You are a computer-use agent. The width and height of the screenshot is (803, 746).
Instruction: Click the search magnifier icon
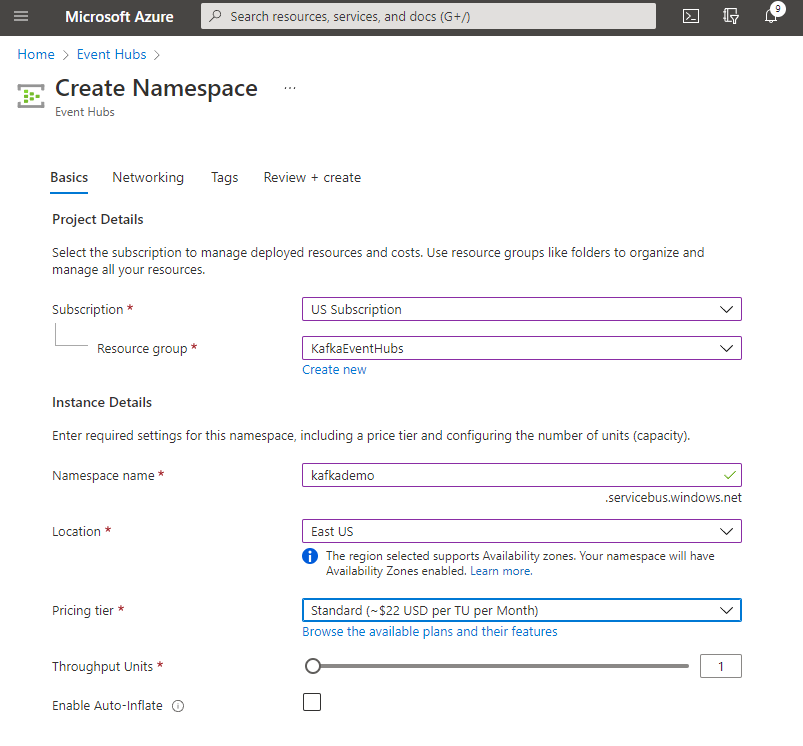[216, 16]
